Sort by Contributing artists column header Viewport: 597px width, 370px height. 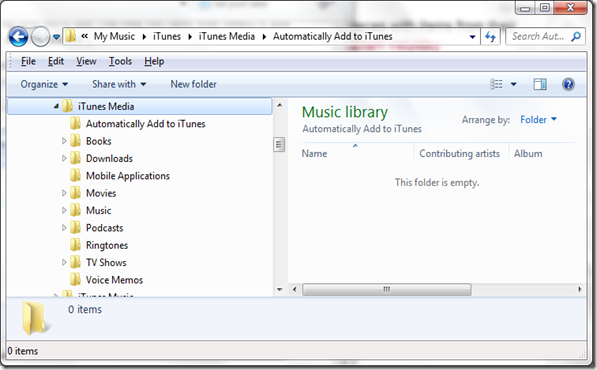tap(460, 153)
